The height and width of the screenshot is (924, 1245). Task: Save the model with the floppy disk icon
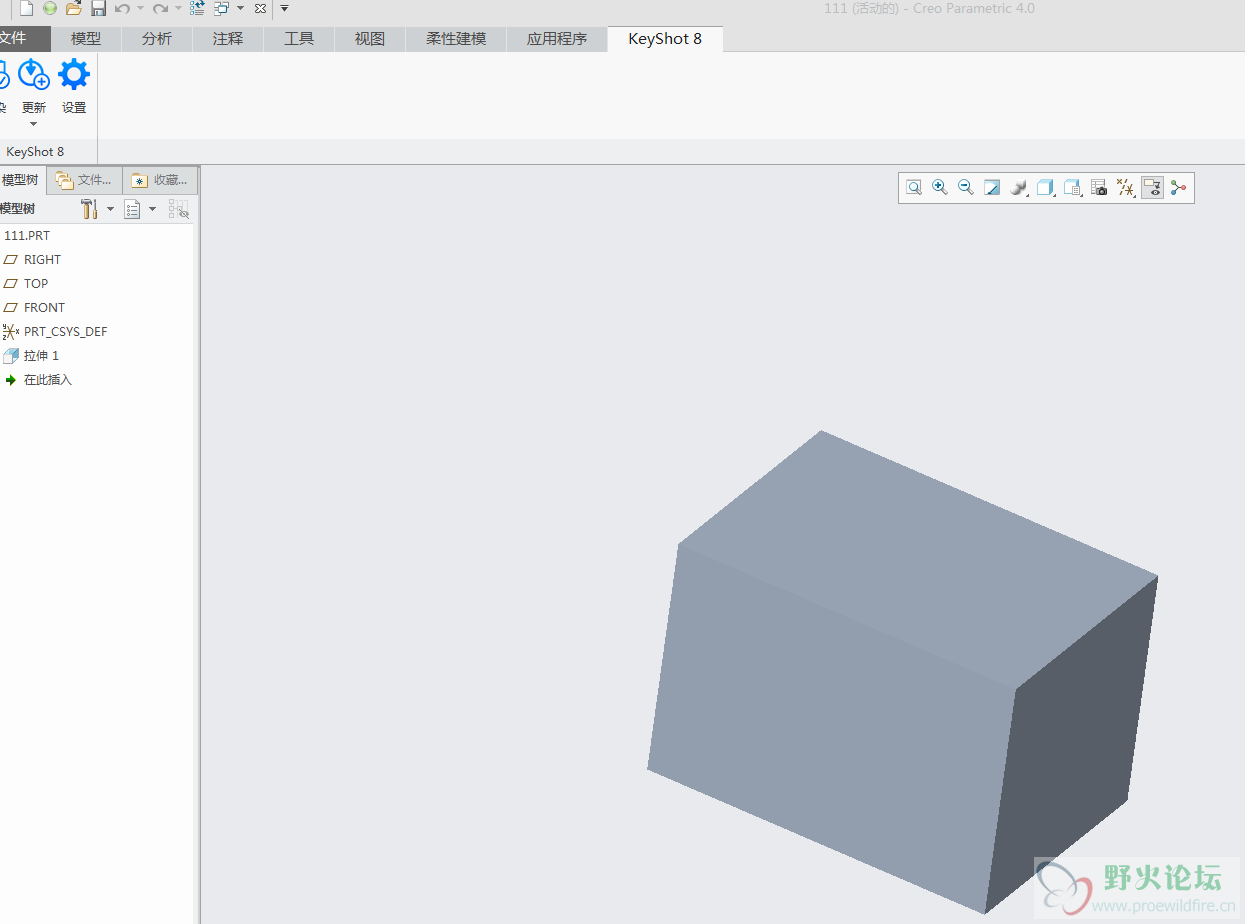98,8
